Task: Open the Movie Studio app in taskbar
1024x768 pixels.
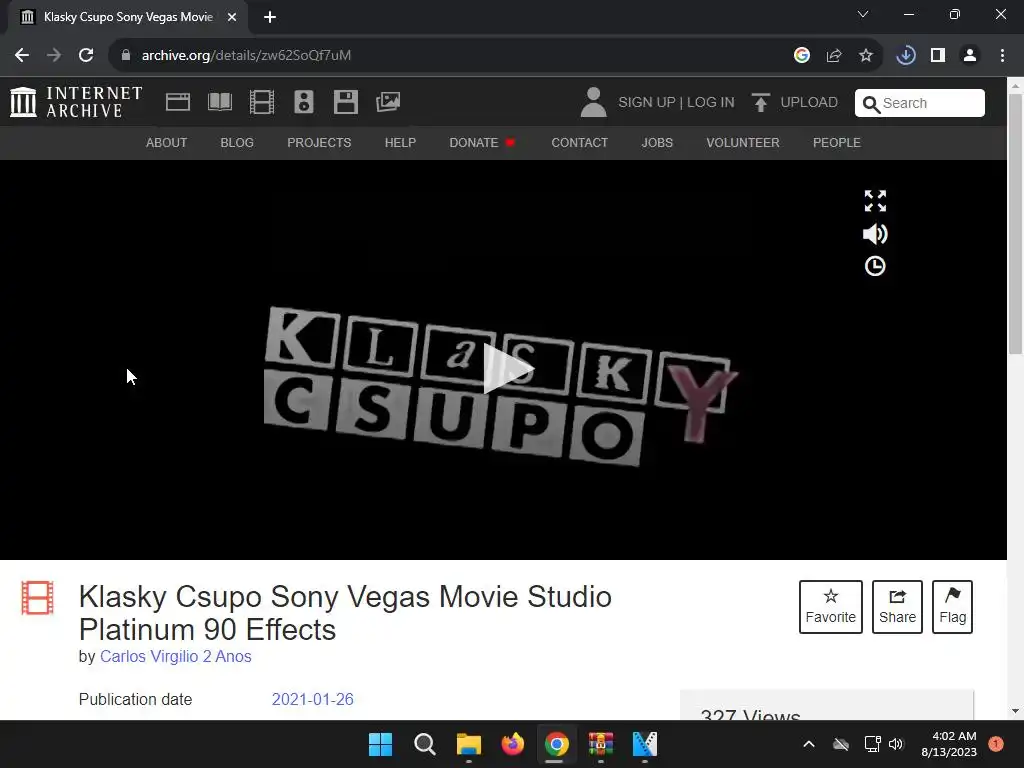Action: 645,744
